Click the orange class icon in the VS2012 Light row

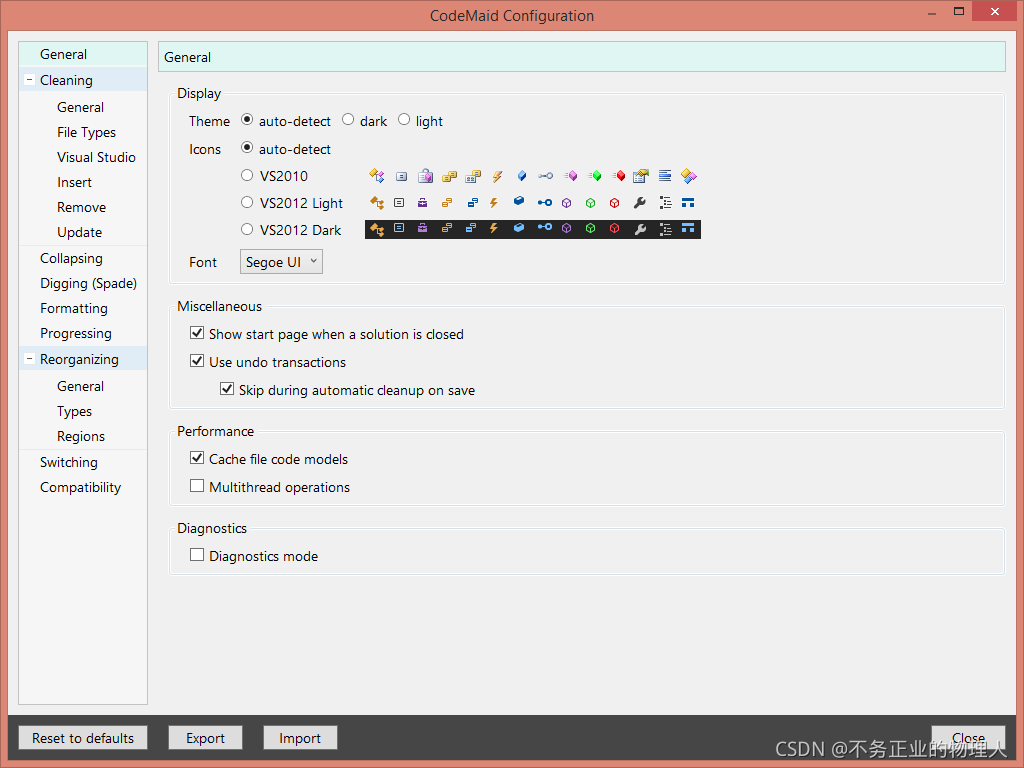coord(377,202)
